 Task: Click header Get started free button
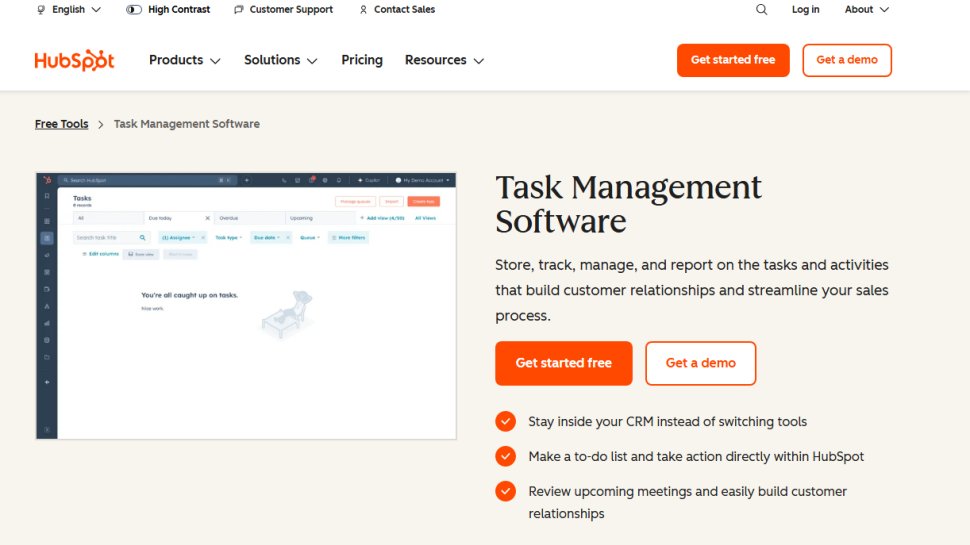pyautogui.click(x=733, y=60)
